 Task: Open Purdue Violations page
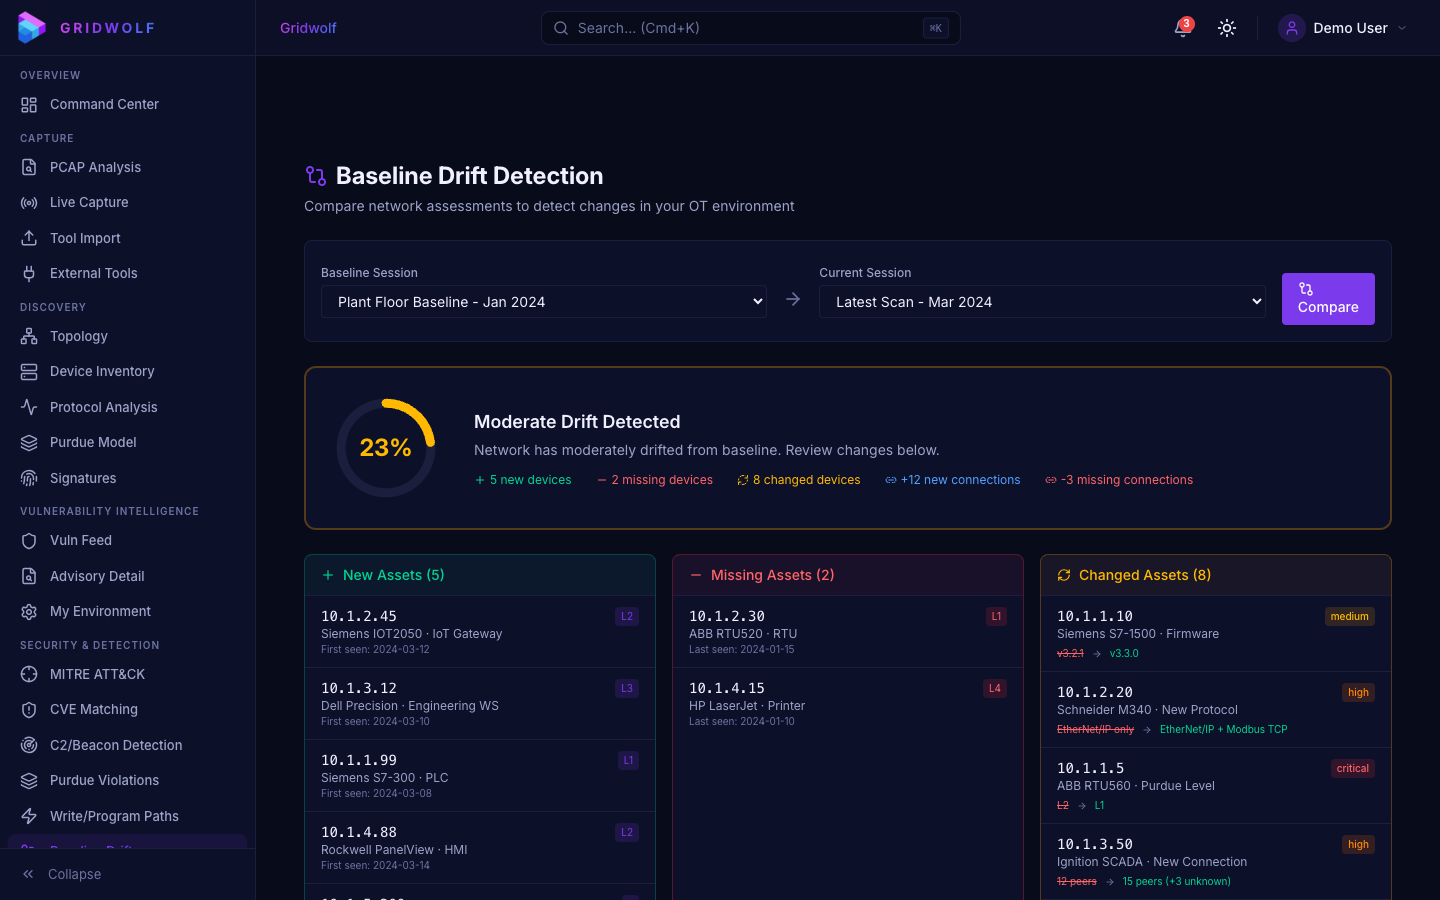pyautogui.click(x=127, y=781)
